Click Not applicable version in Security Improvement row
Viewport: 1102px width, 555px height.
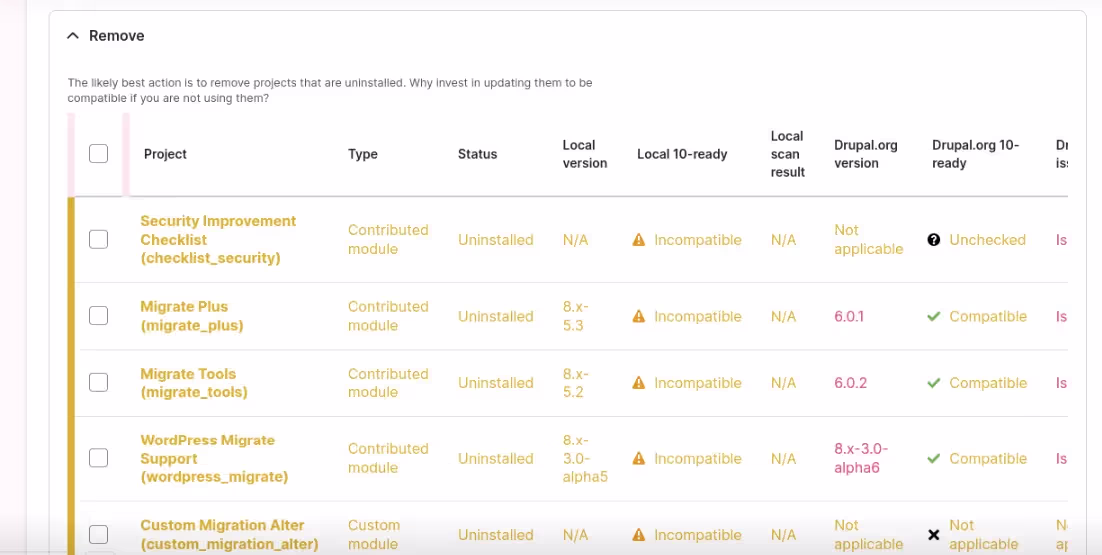click(869, 240)
